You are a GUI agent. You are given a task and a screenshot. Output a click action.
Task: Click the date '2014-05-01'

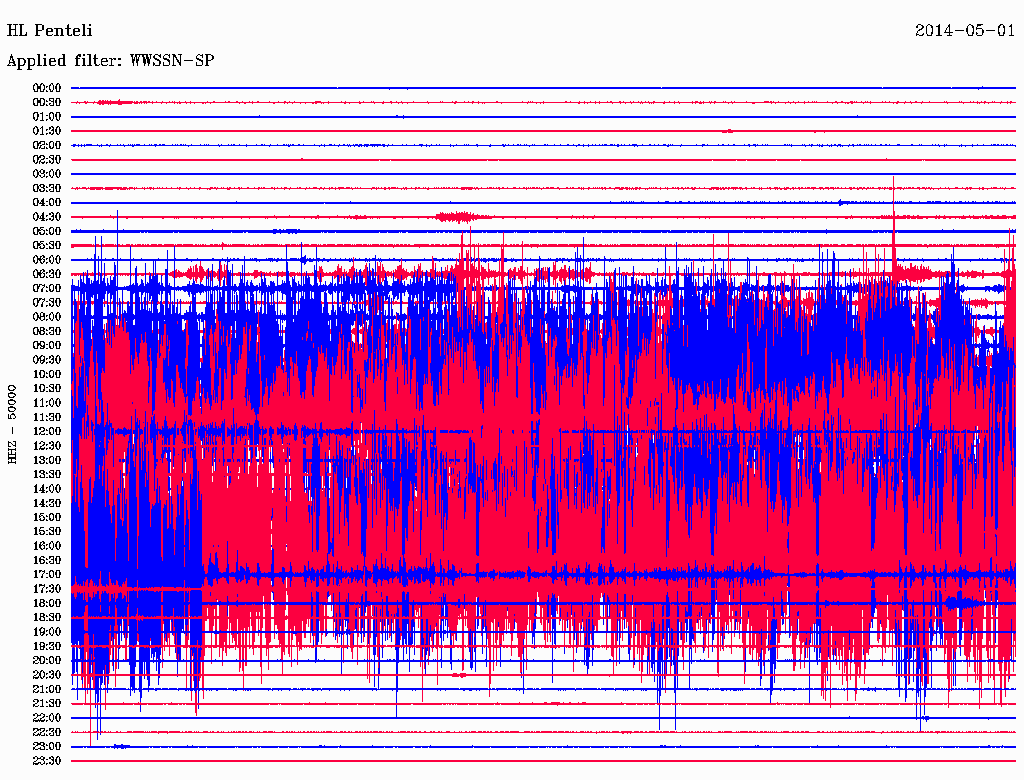tap(965, 31)
